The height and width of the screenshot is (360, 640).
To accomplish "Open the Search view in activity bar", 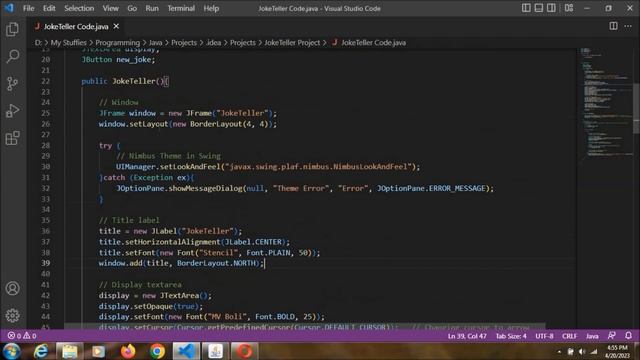I will tap(13, 56).
